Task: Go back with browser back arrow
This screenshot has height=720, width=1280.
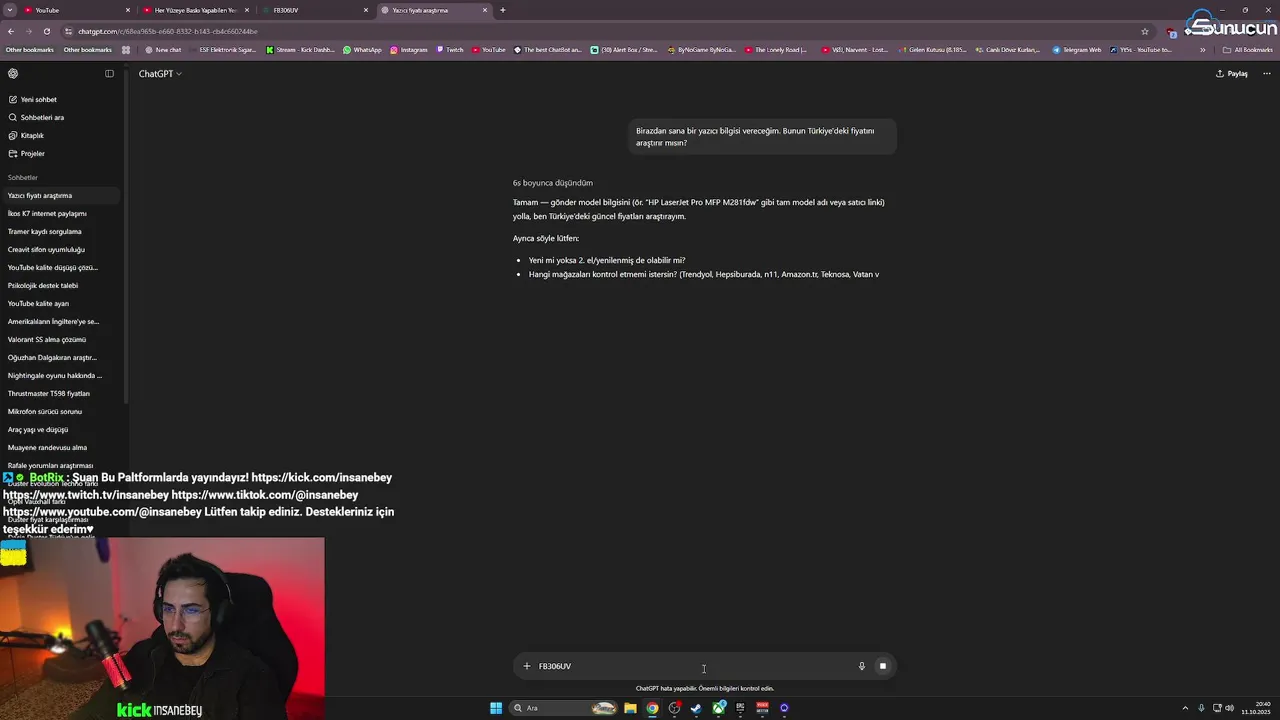Action: point(11,31)
